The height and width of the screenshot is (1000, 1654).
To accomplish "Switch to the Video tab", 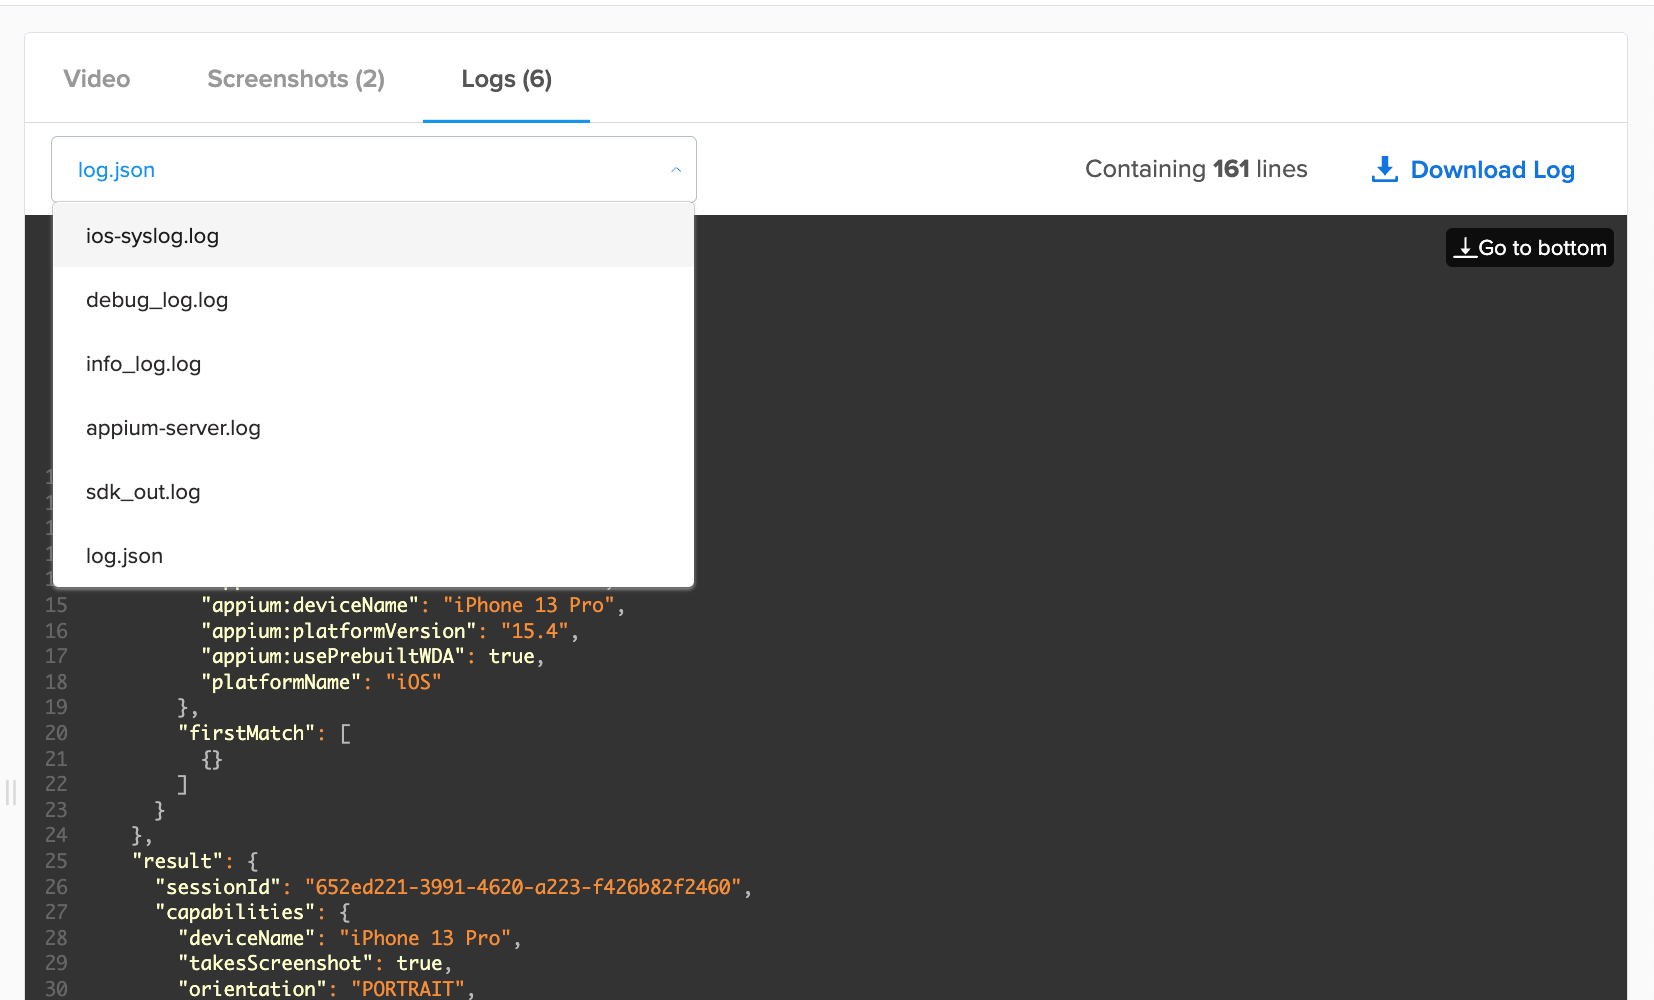I will click(96, 79).
